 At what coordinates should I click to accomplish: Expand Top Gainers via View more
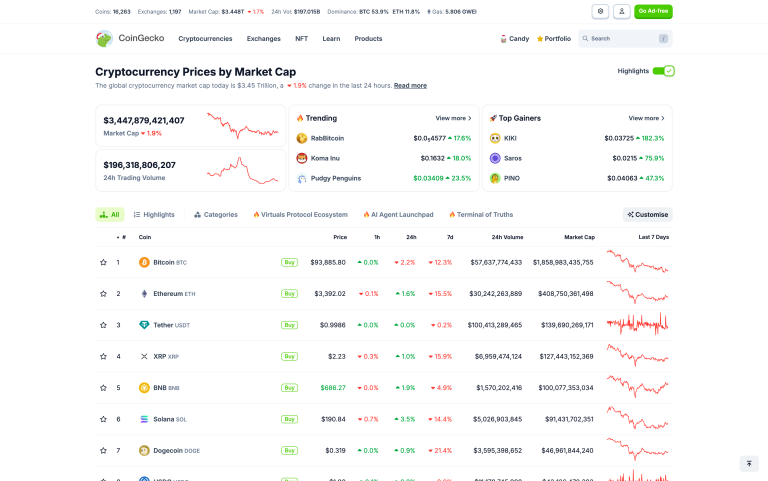pyautogui.click(x=647, y=119)
